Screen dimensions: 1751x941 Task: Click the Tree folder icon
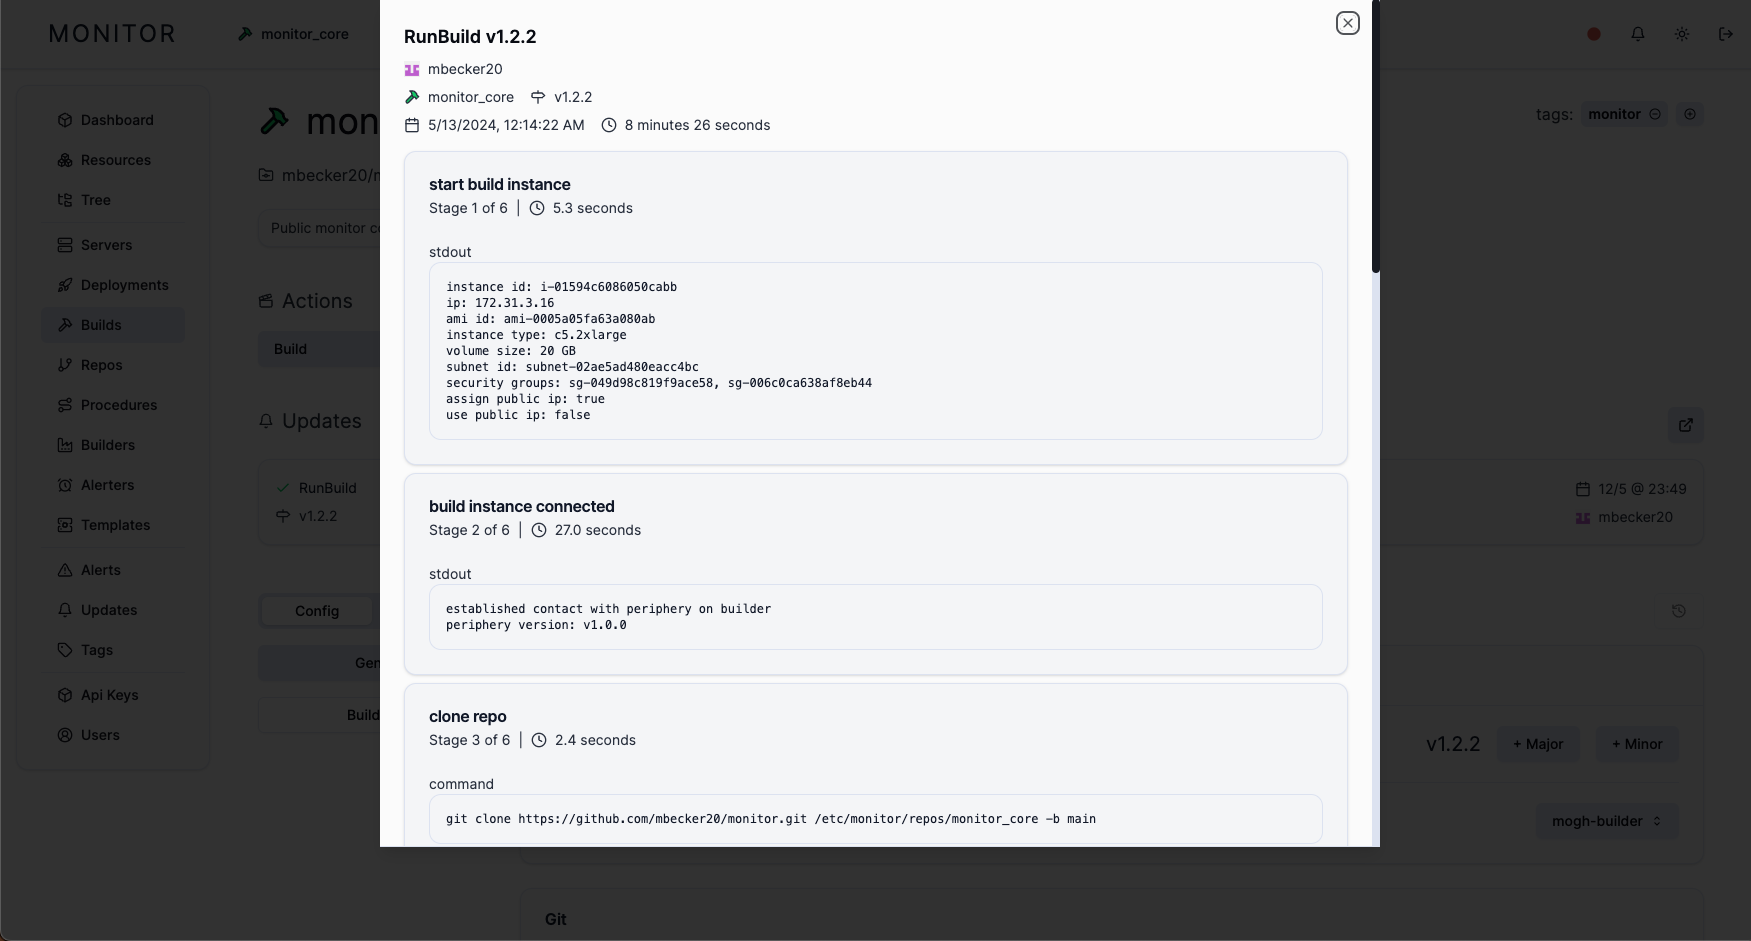tap(65, 200)
